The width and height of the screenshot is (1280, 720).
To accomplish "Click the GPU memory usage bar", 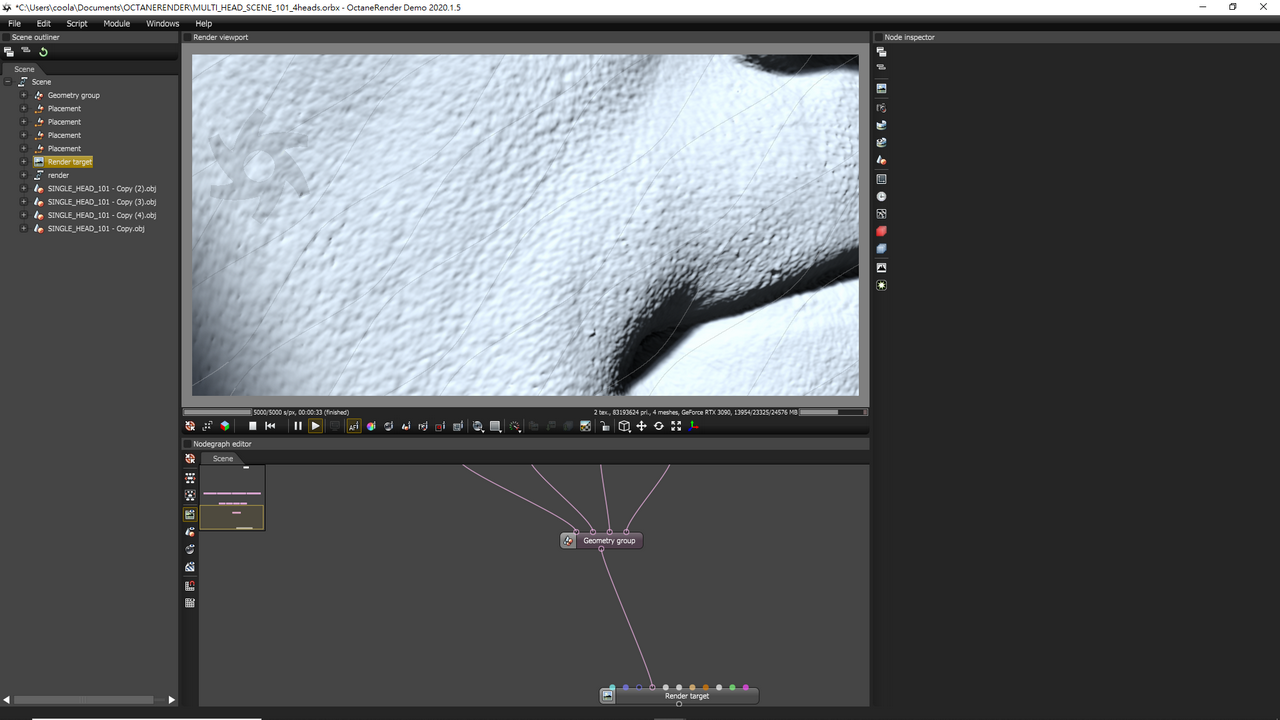I will (832, 412).
